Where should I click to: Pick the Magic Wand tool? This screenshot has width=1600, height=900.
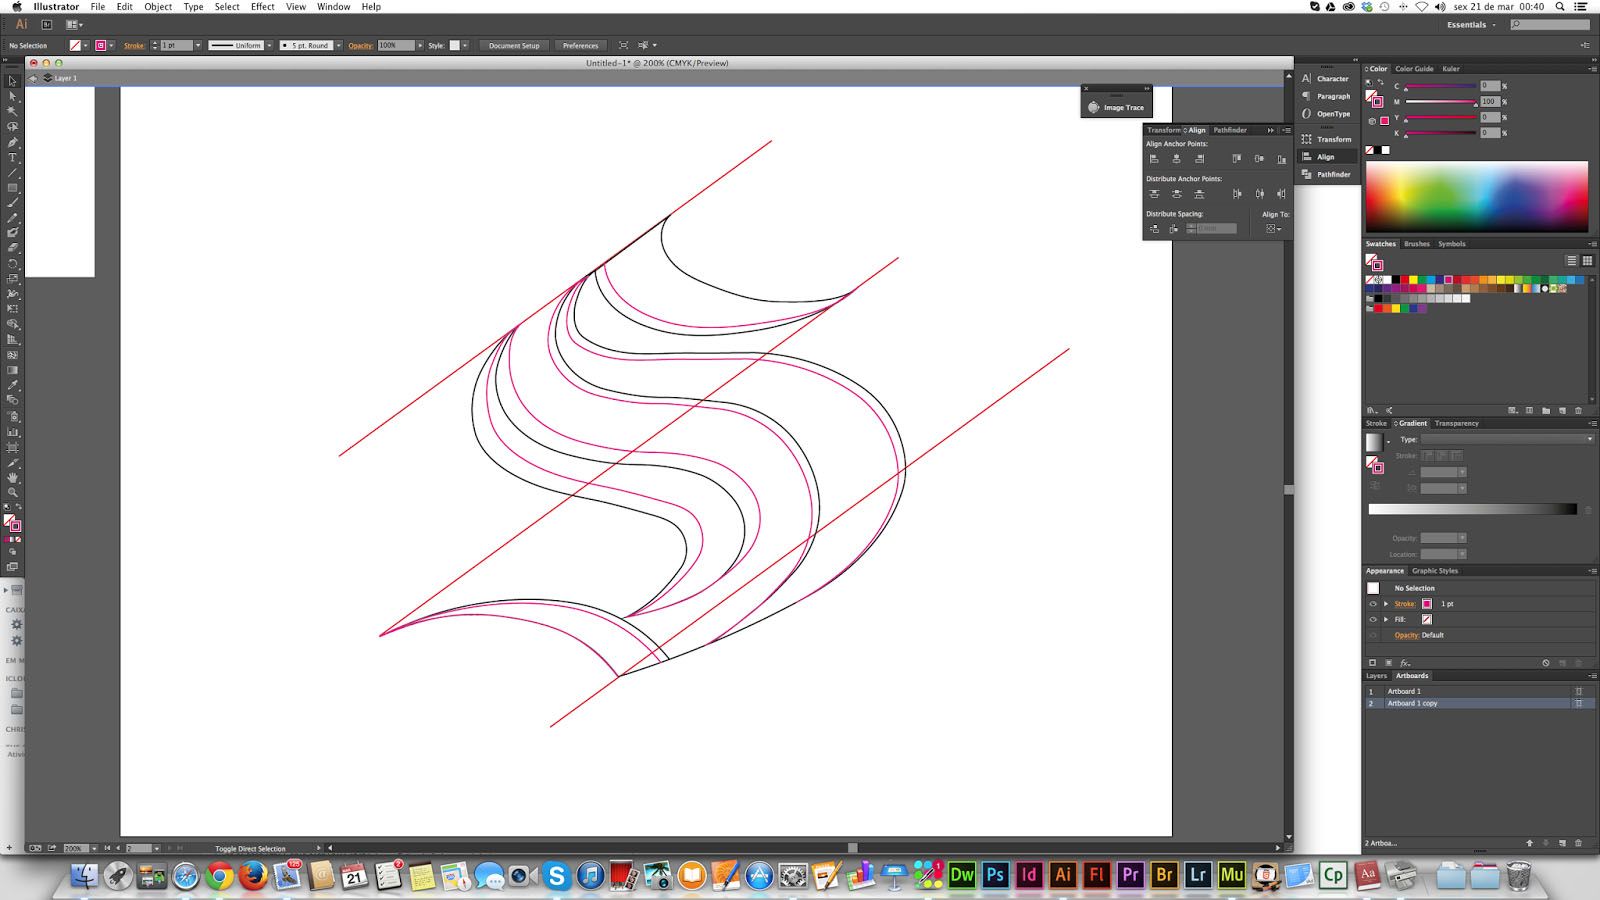click(12, 111)
